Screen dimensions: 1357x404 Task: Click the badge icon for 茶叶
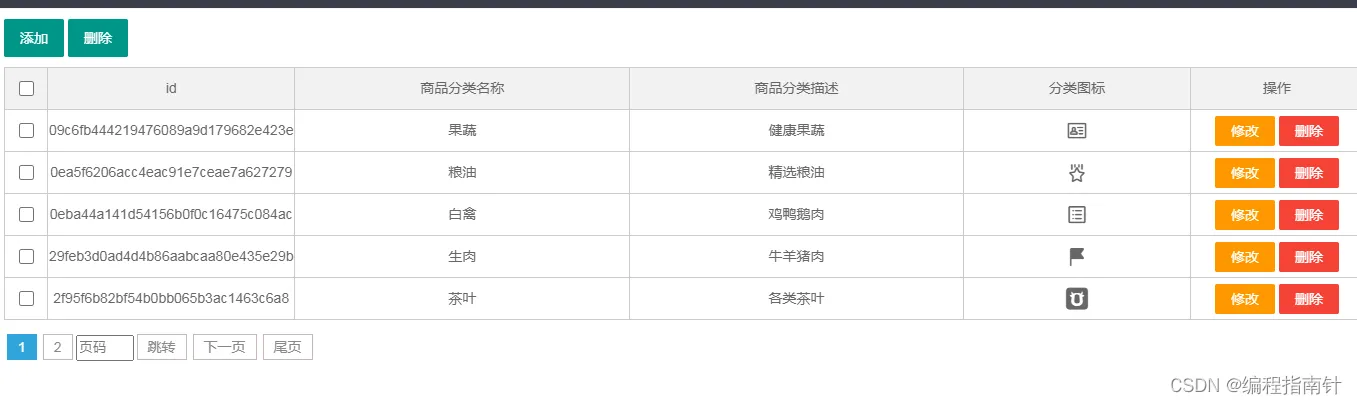(1076, 299)
